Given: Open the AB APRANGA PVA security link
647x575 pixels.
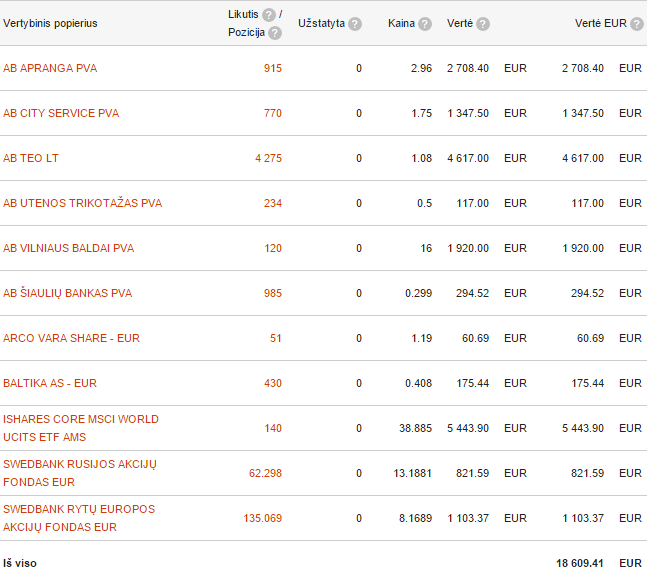Looking at the screenshot, I should point(50,68).
